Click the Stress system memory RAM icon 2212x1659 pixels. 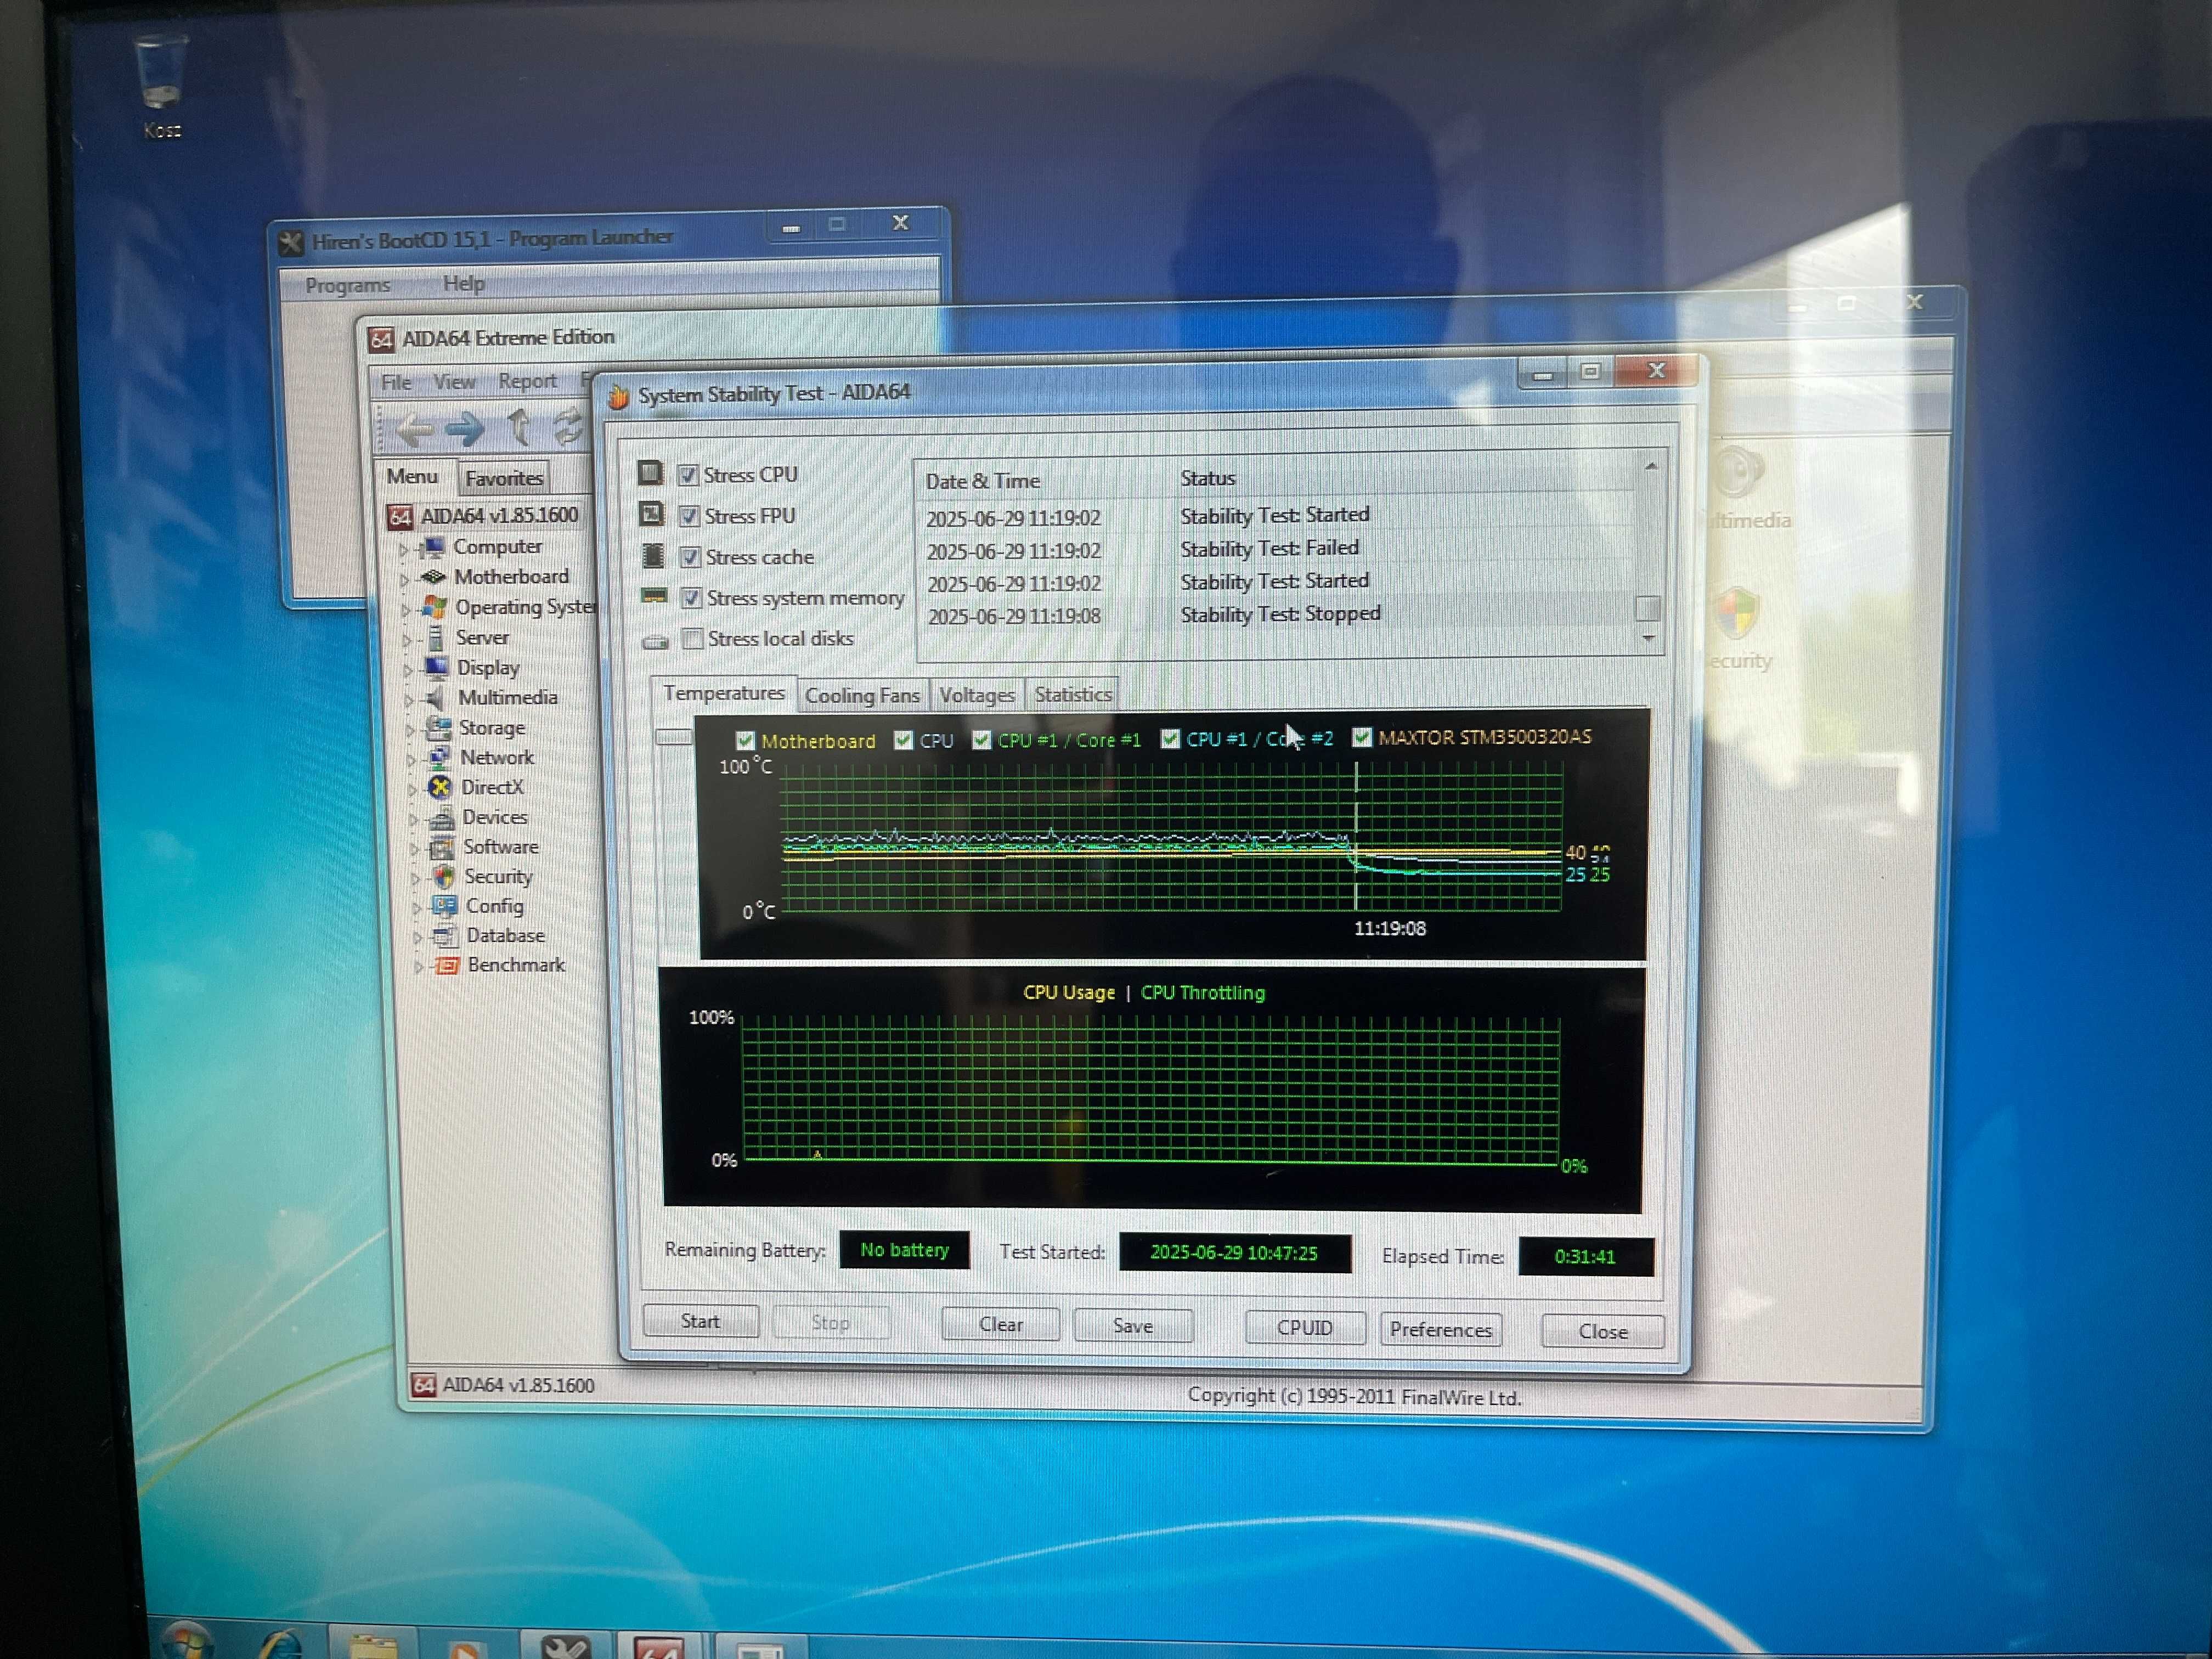tap(655, 597)
